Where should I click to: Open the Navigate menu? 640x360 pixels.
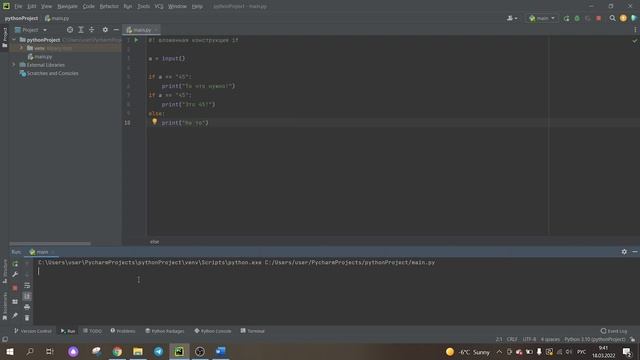click(67, 7)
